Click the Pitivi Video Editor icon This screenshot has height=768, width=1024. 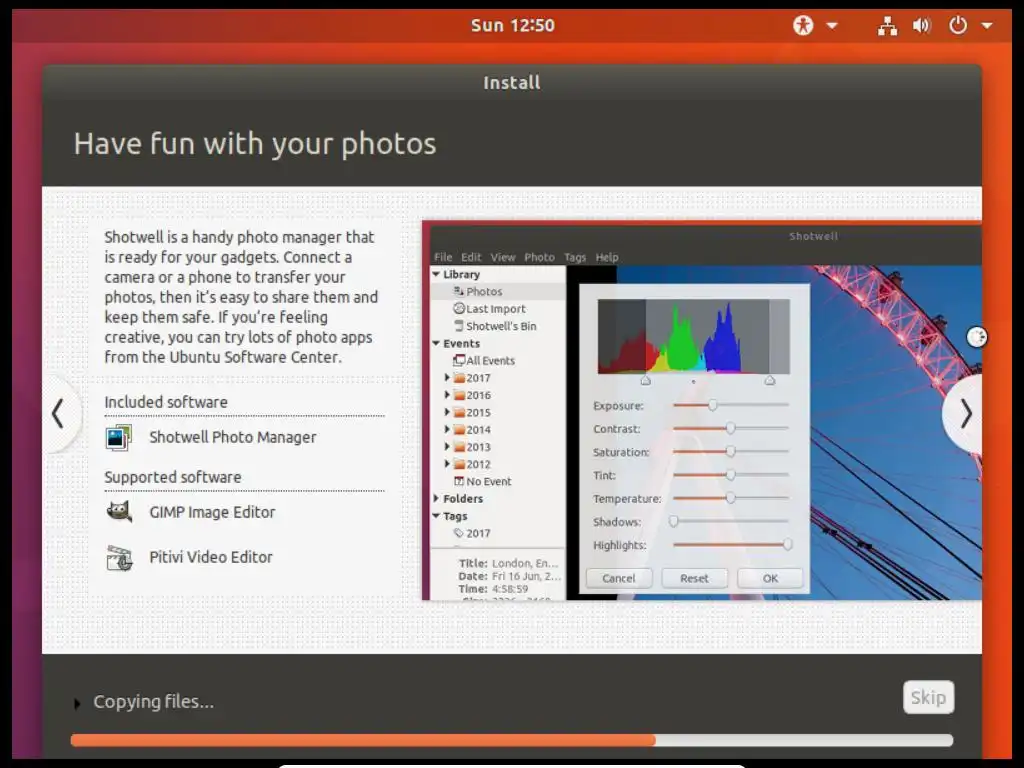119,558
